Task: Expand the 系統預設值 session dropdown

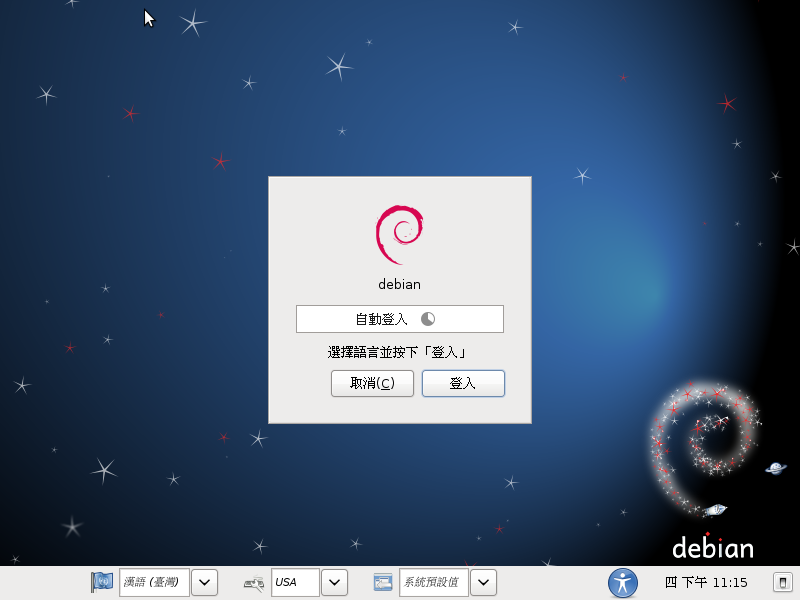Action: (483, 582)
